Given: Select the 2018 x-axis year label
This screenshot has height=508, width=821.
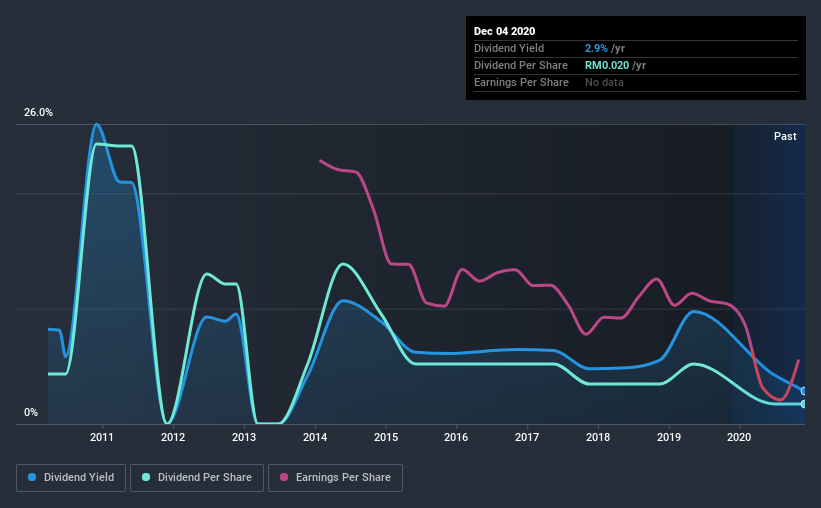Looking at the screenshot, I should [x=598, y=437].
